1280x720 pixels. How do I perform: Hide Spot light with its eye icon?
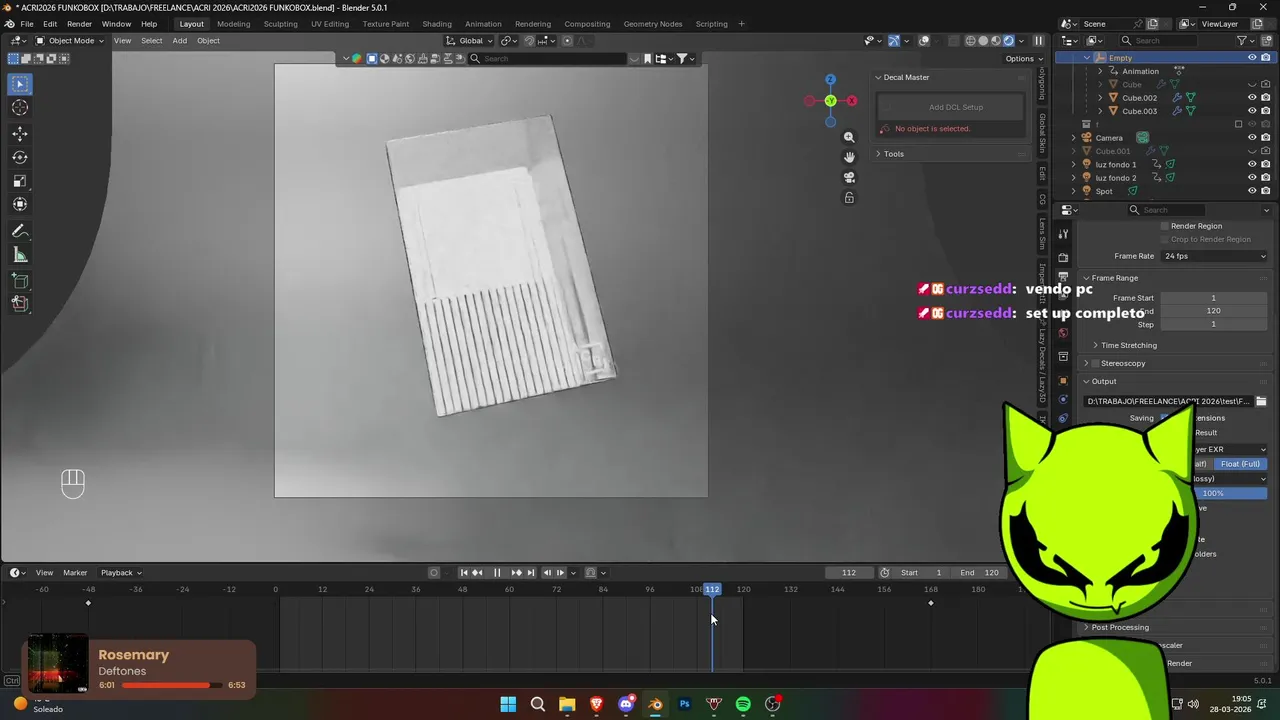tap(1251, 191)
